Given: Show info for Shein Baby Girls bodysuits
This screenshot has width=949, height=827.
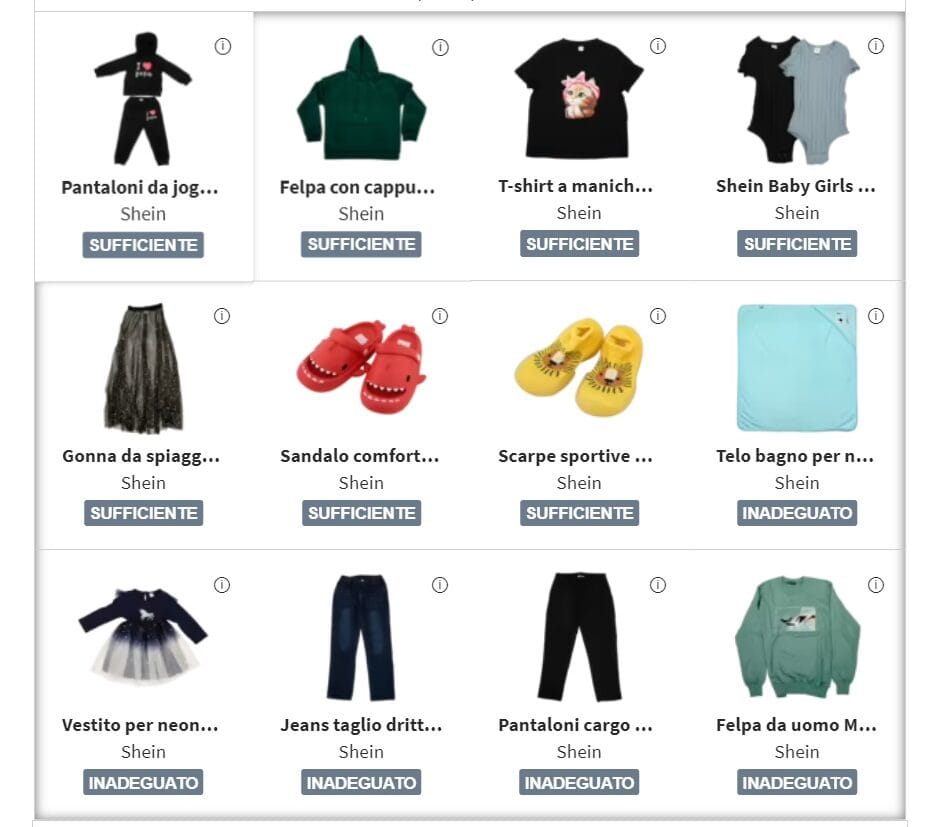Looking at the screenshot, I should (876, 45).
